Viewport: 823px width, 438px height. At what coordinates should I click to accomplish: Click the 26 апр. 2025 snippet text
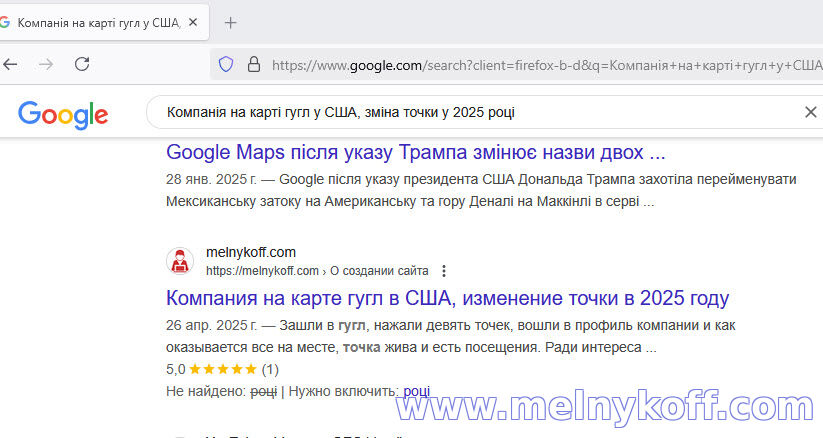click(x=450, y=336)
